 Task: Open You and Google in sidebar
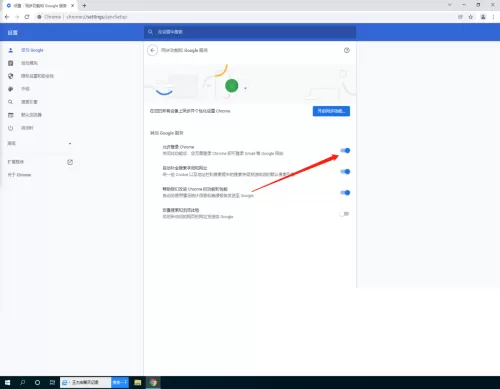click(x=32, y=50)
